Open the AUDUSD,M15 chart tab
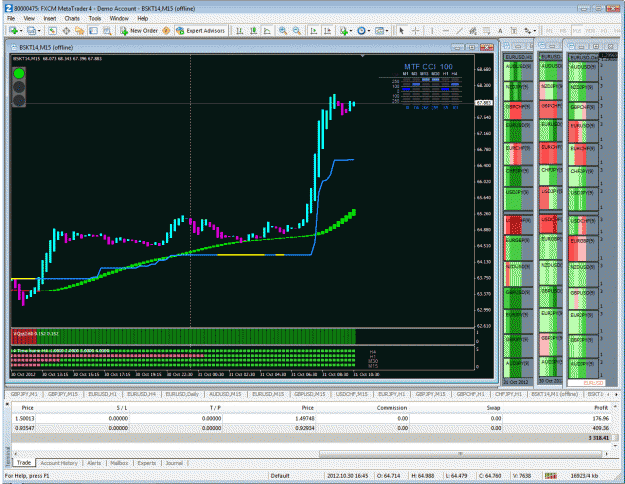This screenshot has height=484, width=625. 225,394
